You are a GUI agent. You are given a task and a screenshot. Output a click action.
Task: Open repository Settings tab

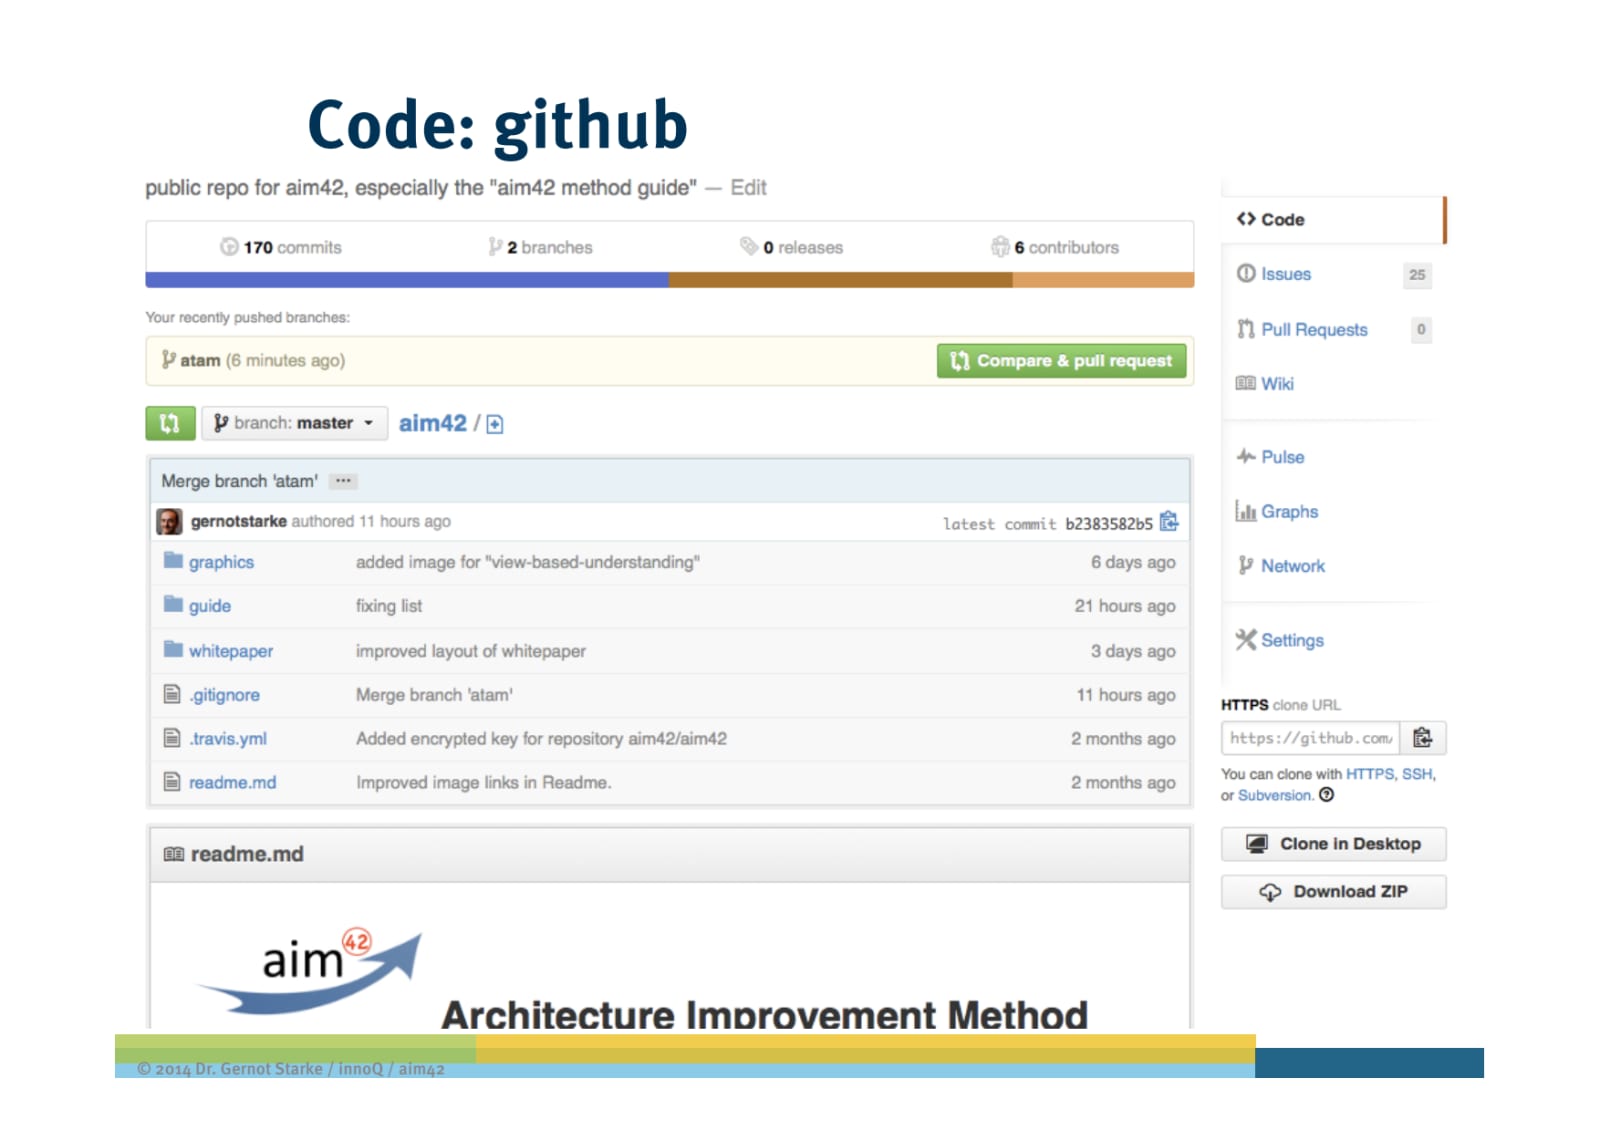point(1280,640)
